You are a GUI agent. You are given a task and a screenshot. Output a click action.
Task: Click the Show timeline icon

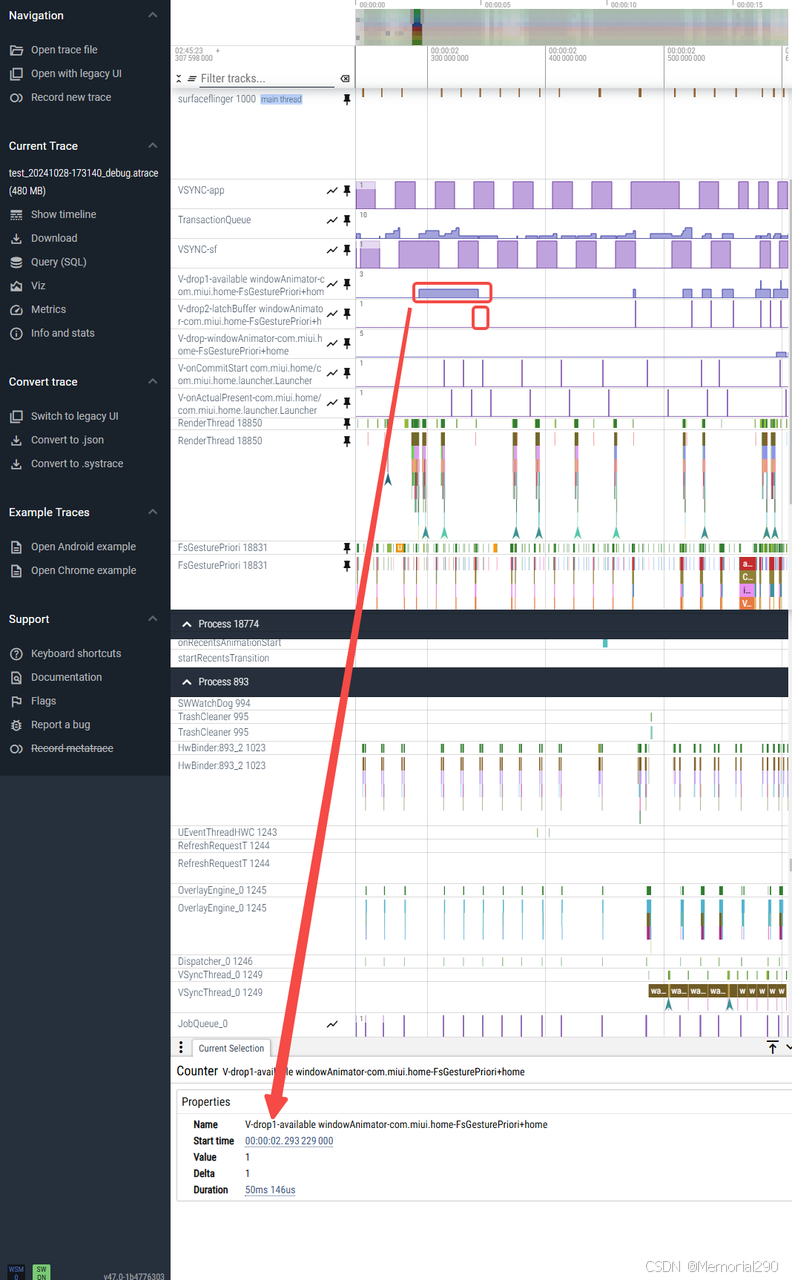(15, 215)
